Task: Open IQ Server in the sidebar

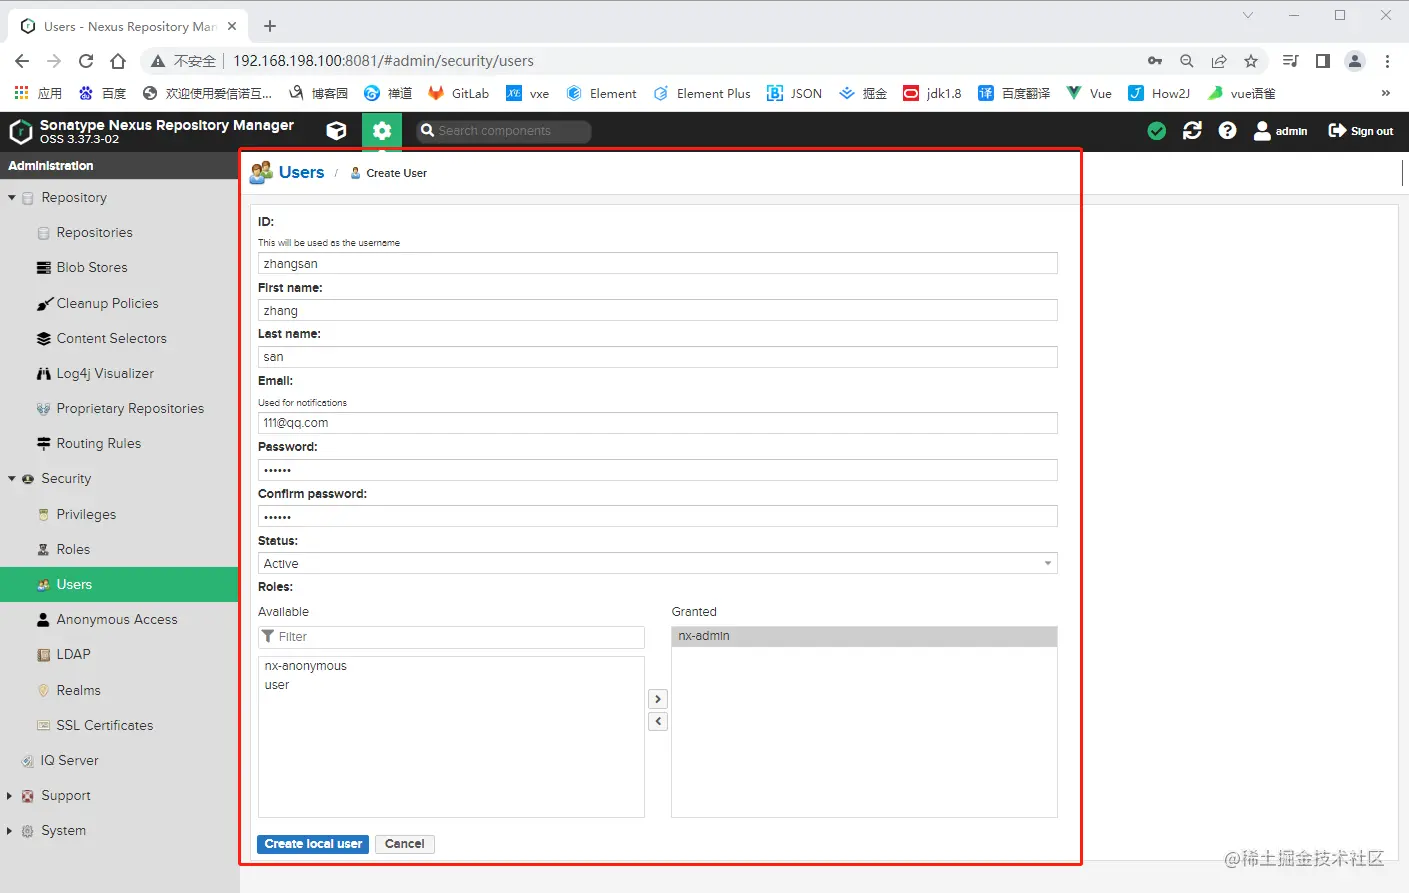Action: point(69,760)
